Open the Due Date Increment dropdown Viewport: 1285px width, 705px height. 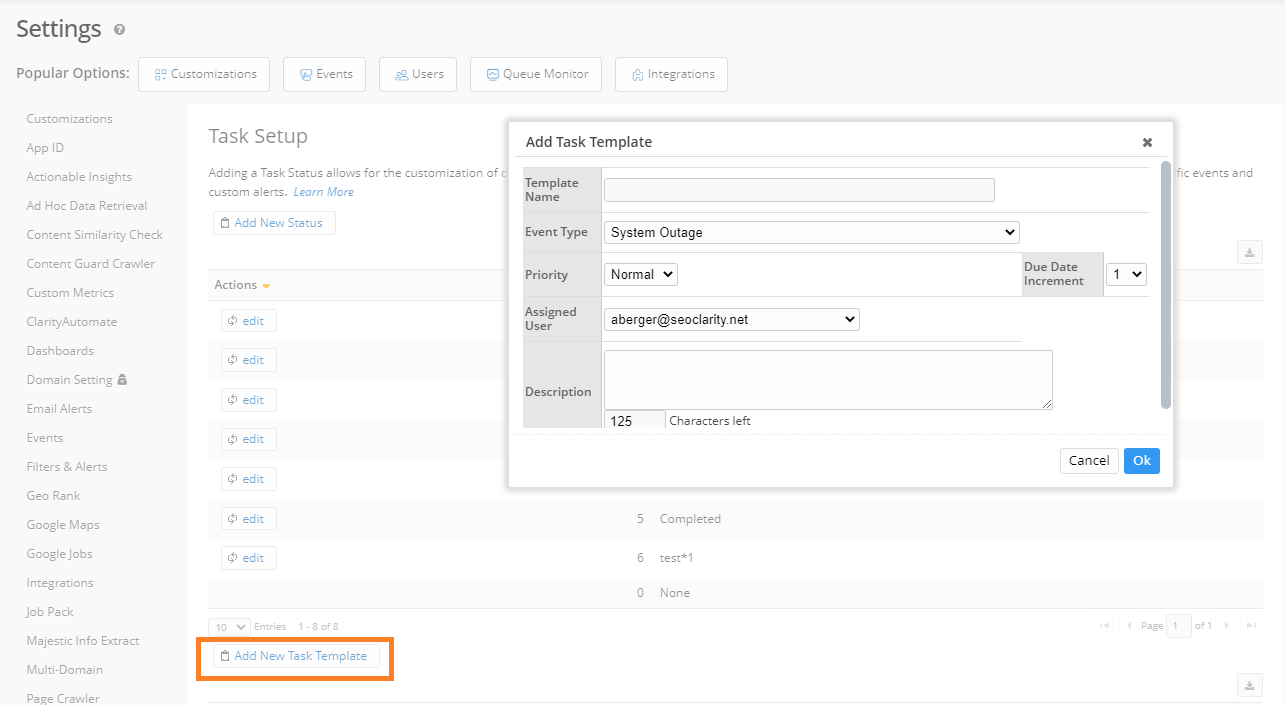[1126, 274]
